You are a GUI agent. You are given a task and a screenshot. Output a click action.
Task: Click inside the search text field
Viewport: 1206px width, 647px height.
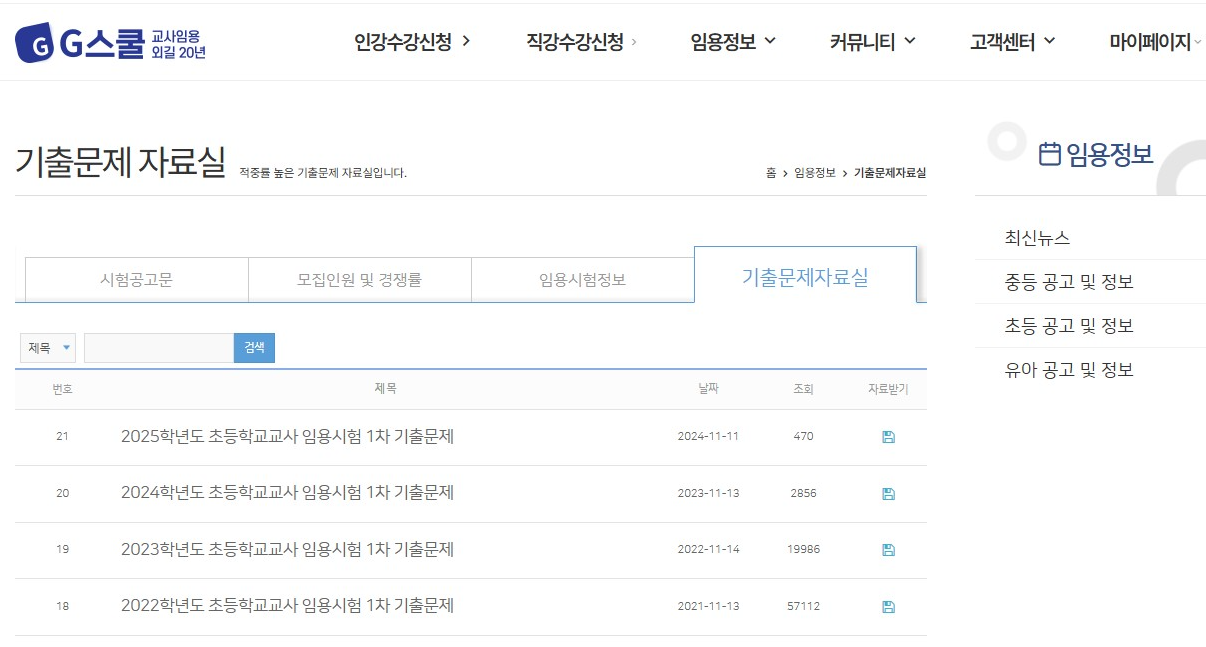[x=158, y=347]
